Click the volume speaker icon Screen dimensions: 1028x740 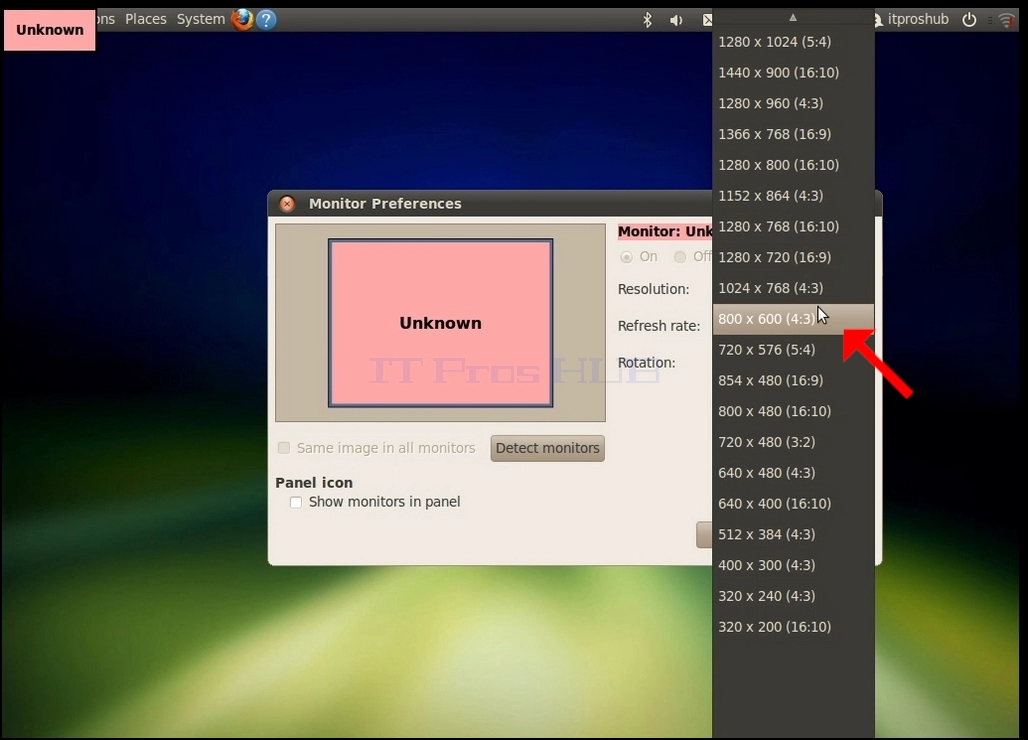[676, 20]
